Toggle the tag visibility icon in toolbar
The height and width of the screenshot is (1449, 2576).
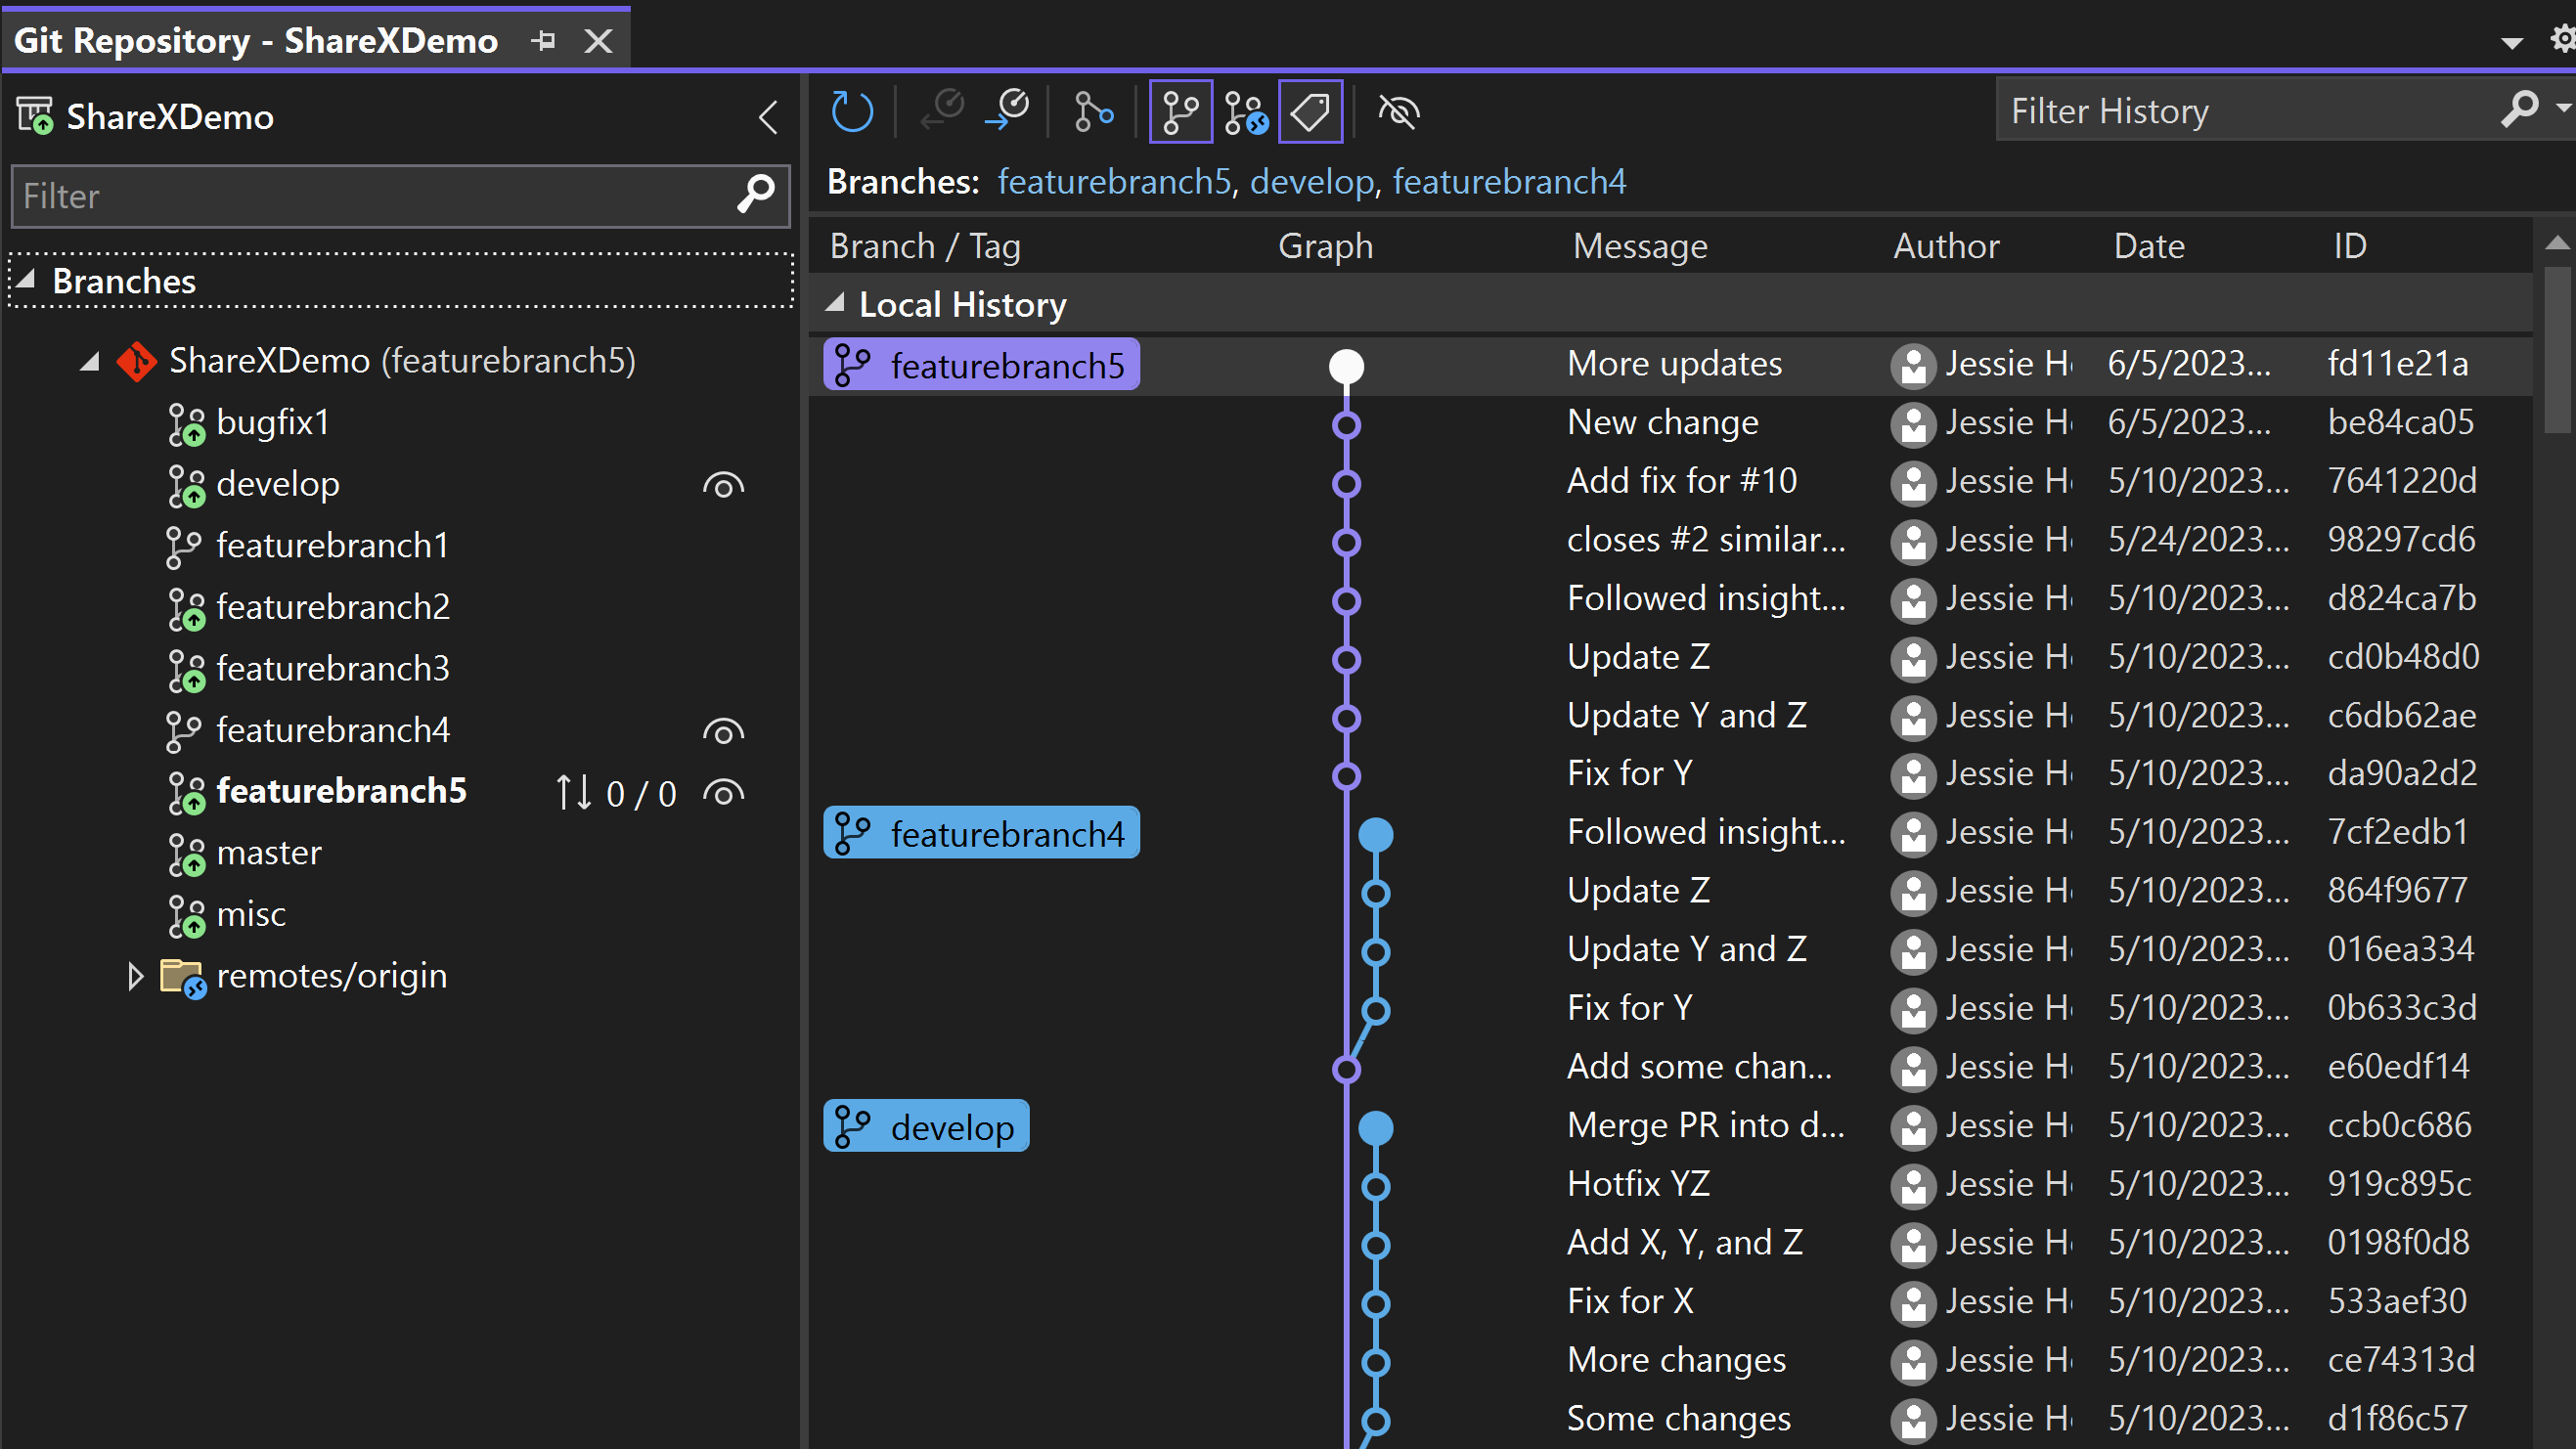tap(1312, 113)
